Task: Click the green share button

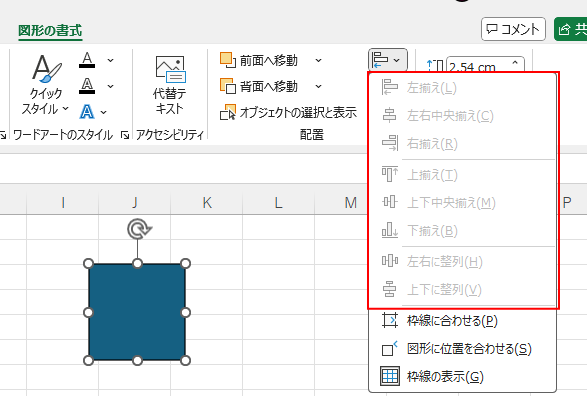Action: pos(571,29)
